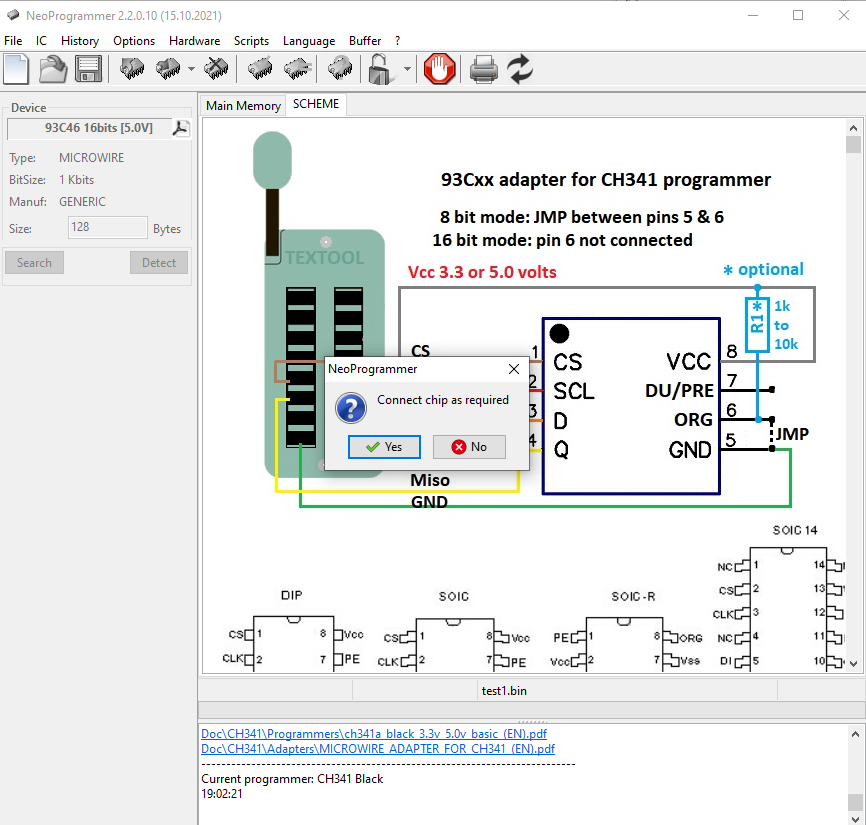Click the Unprotect padlock icon
The image size is (866, 825).
[x=381, y=70]
